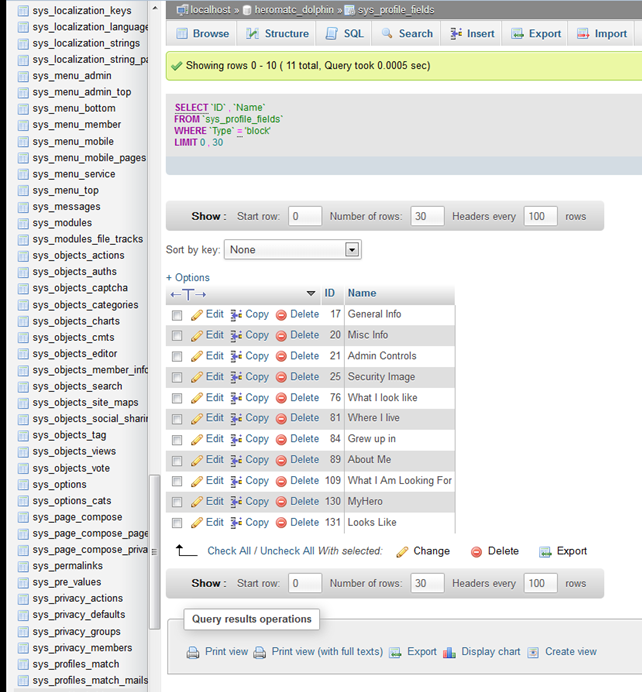
Task: Click the table icon next to sys_options
Action: coord(23,485)
